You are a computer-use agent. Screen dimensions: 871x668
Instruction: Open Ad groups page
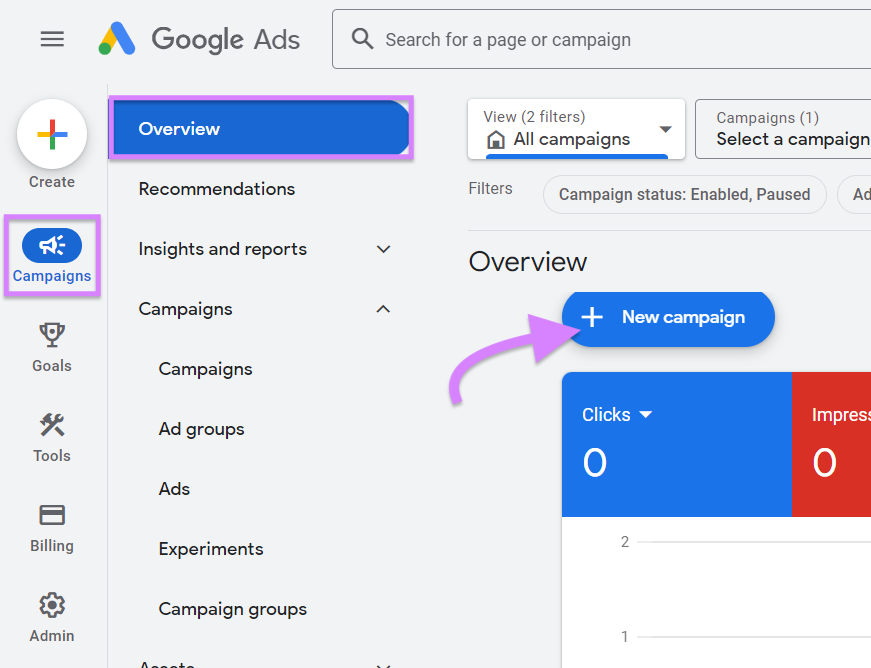coord(202,429)
